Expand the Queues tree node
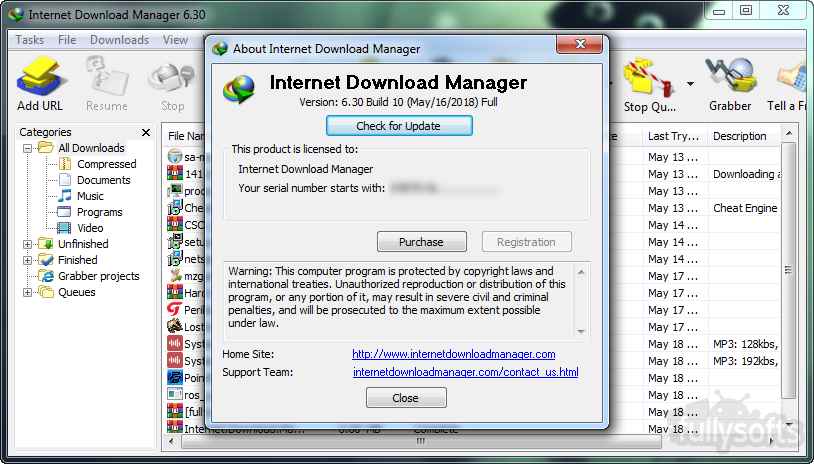This screenshot has height=464, width=814. (28, 293)
